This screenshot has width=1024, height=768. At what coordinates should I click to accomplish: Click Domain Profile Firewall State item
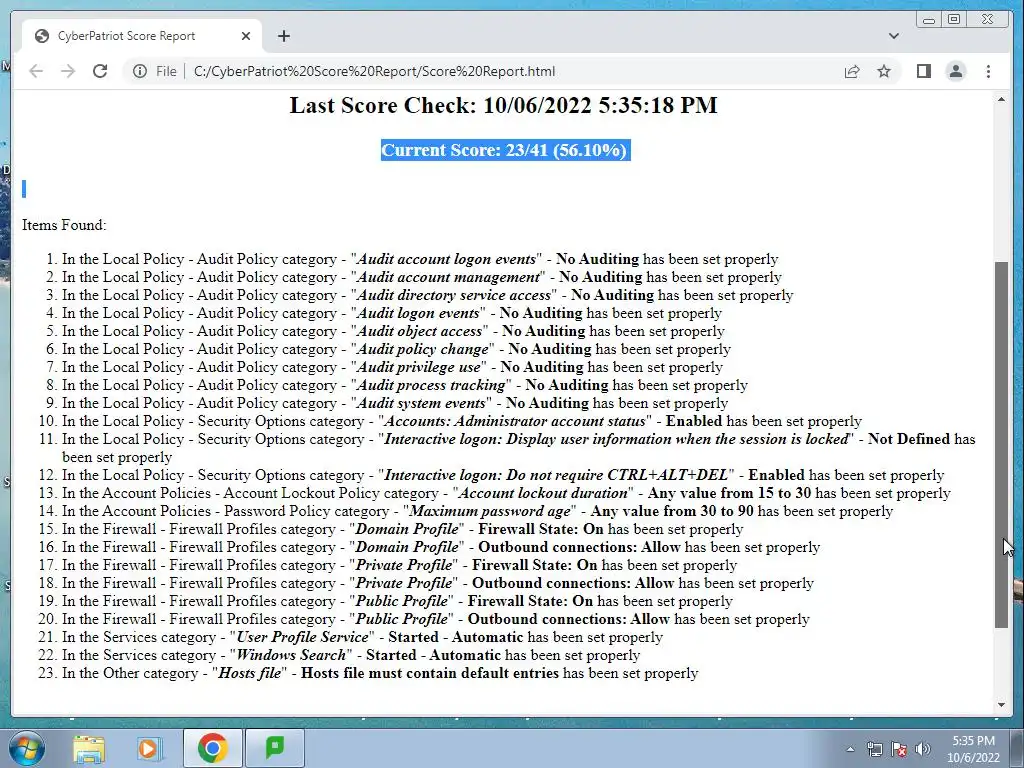point(402,529)
